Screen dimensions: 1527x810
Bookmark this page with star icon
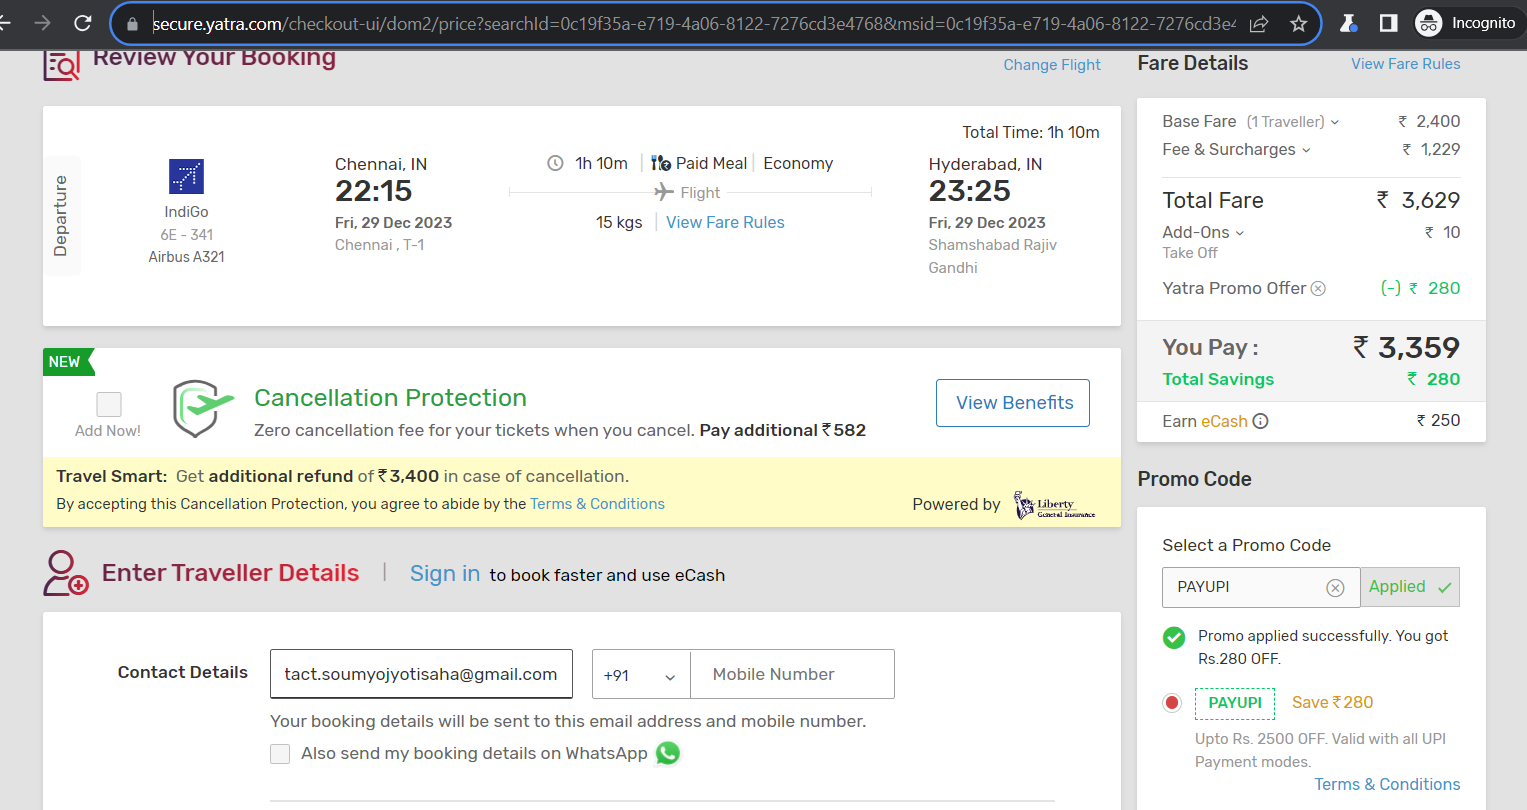pyautogui.click(x=1298, y=23)
